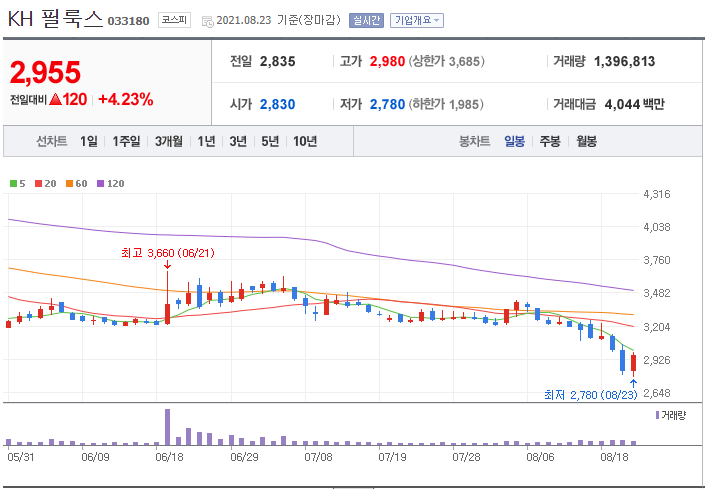Click the green 5-day moving average swatch
The height and width of the screenshot is (489, 705).
13,183
